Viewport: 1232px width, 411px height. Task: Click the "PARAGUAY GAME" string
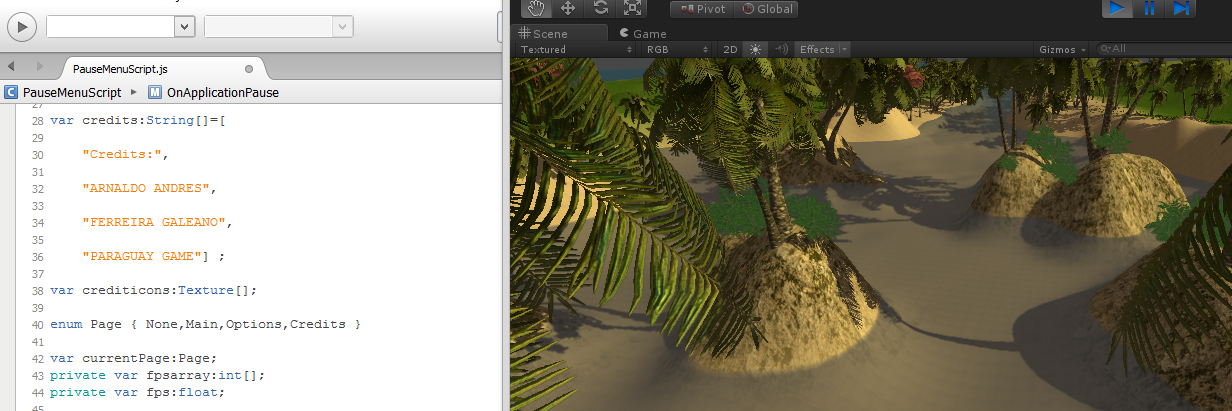coord(143,256)
